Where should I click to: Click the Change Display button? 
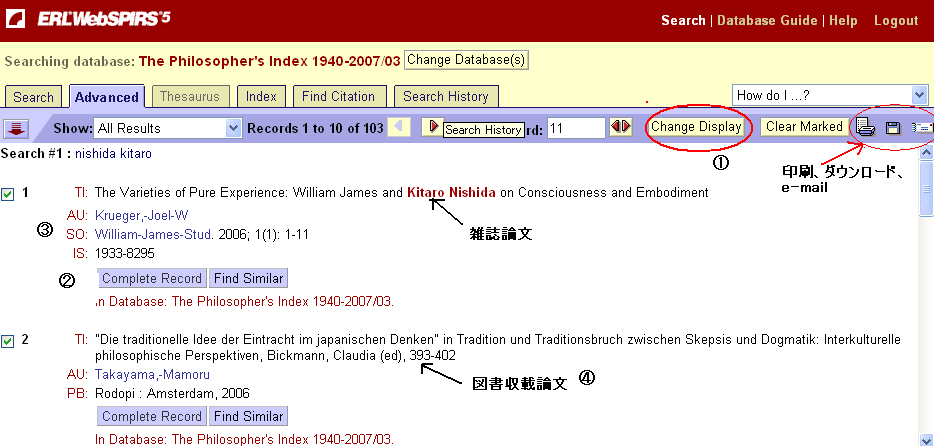click(696, 126)
